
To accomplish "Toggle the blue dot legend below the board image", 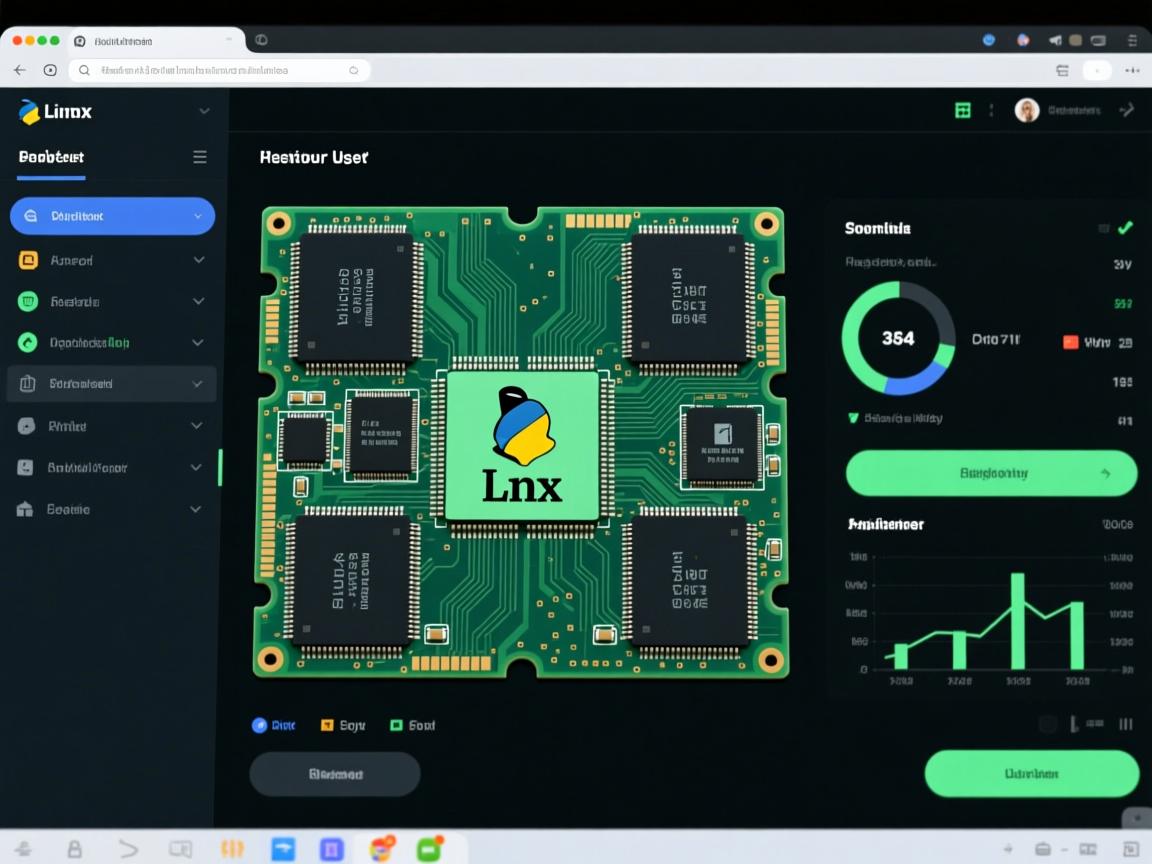I will 258,724.
